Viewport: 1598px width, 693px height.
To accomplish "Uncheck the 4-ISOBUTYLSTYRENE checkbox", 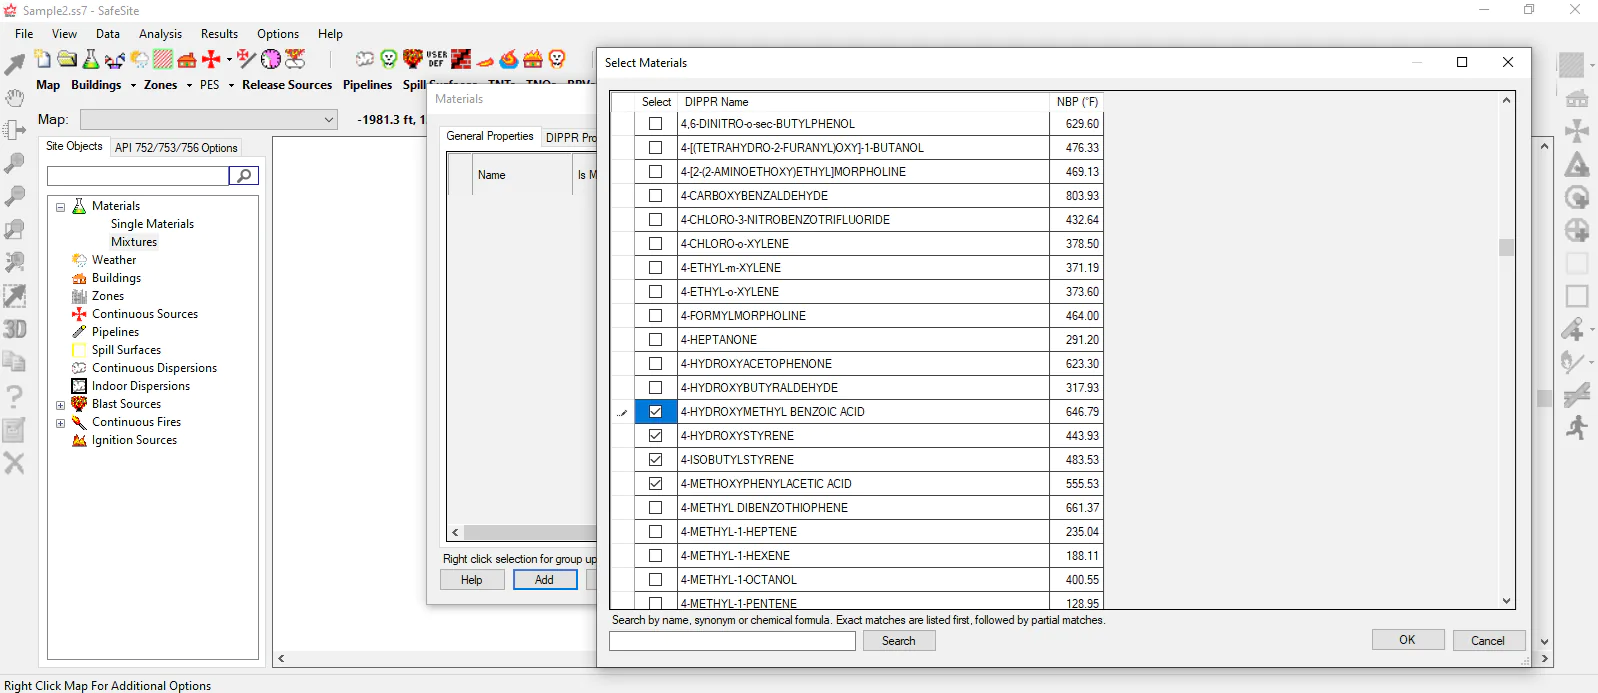I will (656, 460).
